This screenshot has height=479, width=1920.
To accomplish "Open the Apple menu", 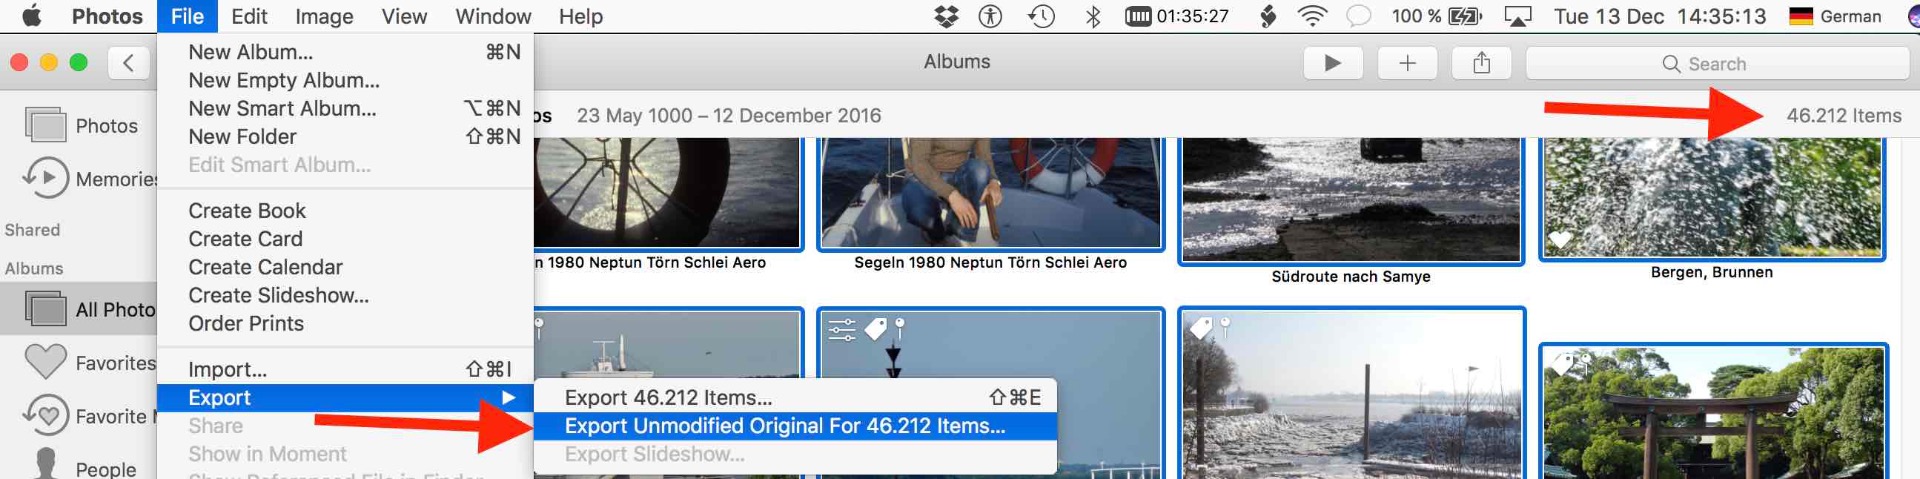I will [32, 16].
